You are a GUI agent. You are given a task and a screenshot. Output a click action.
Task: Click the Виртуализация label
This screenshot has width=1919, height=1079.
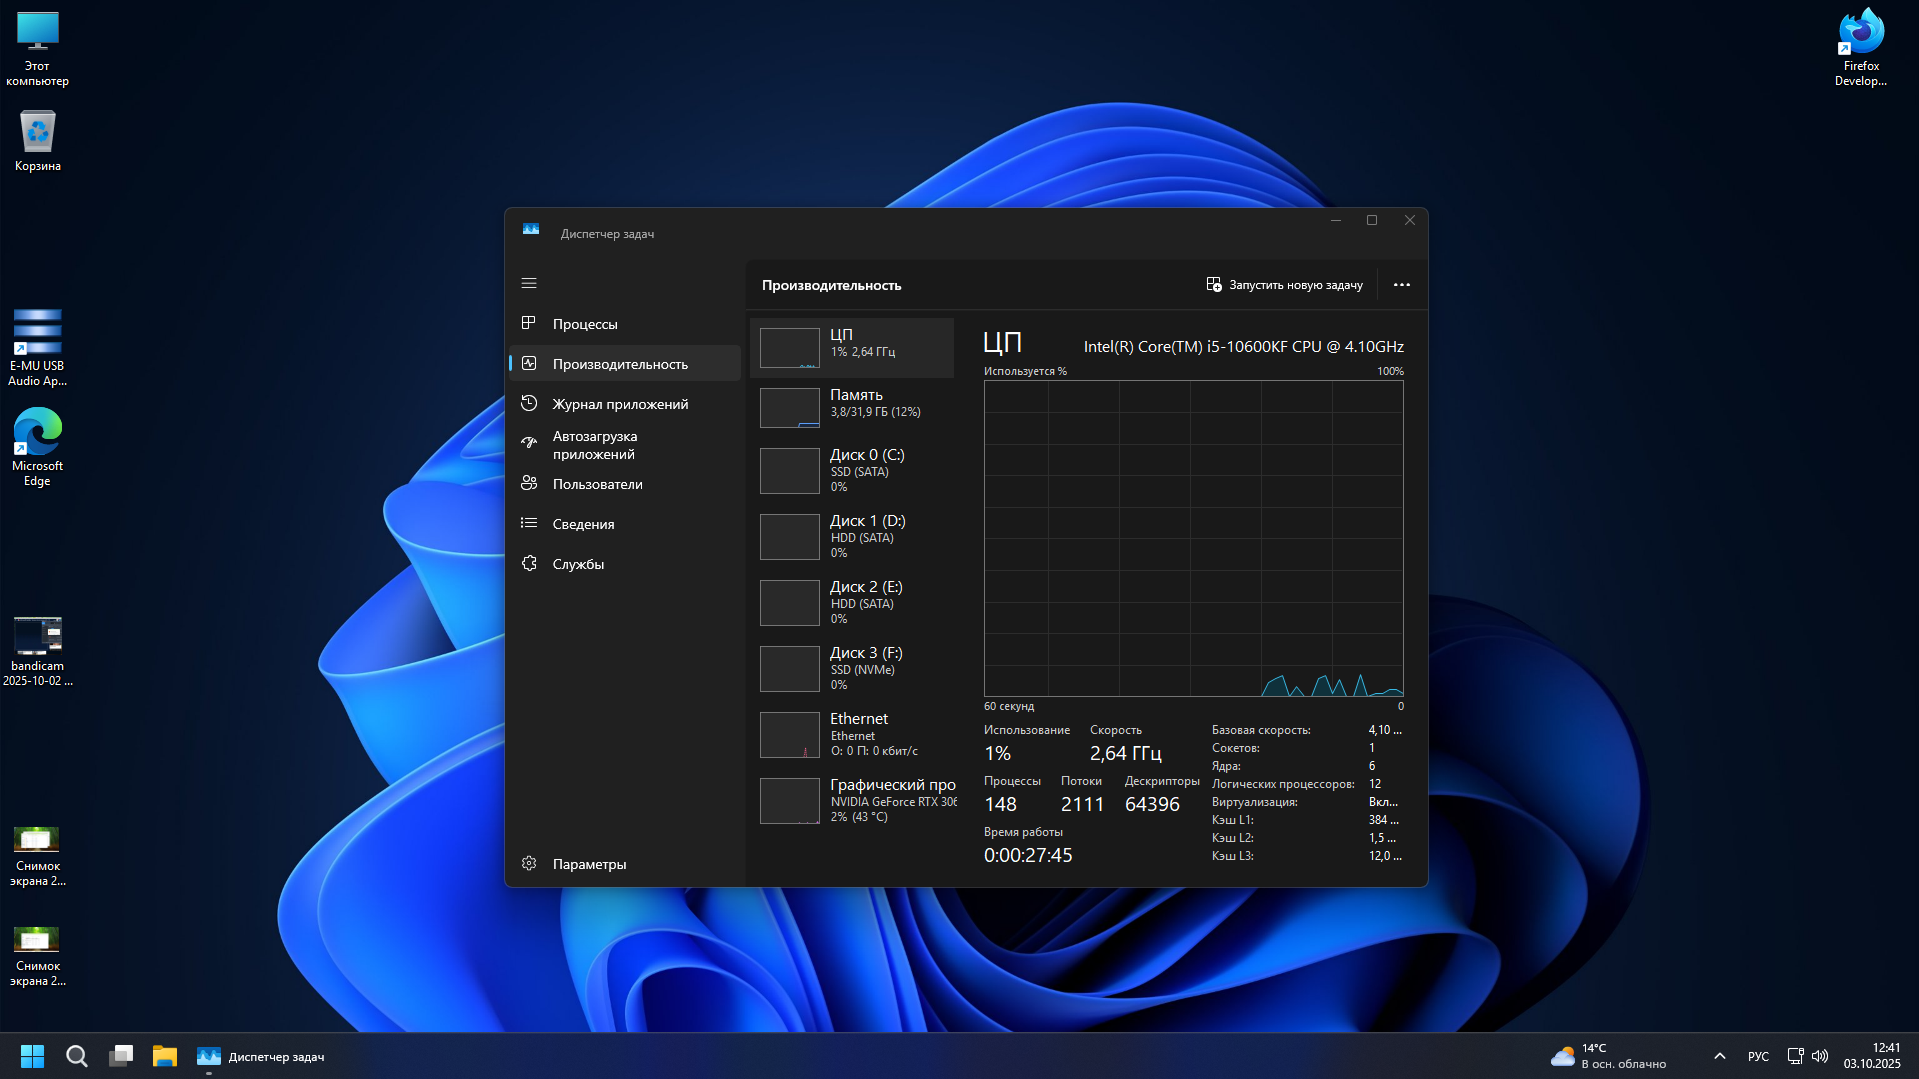coord(1255,802)
